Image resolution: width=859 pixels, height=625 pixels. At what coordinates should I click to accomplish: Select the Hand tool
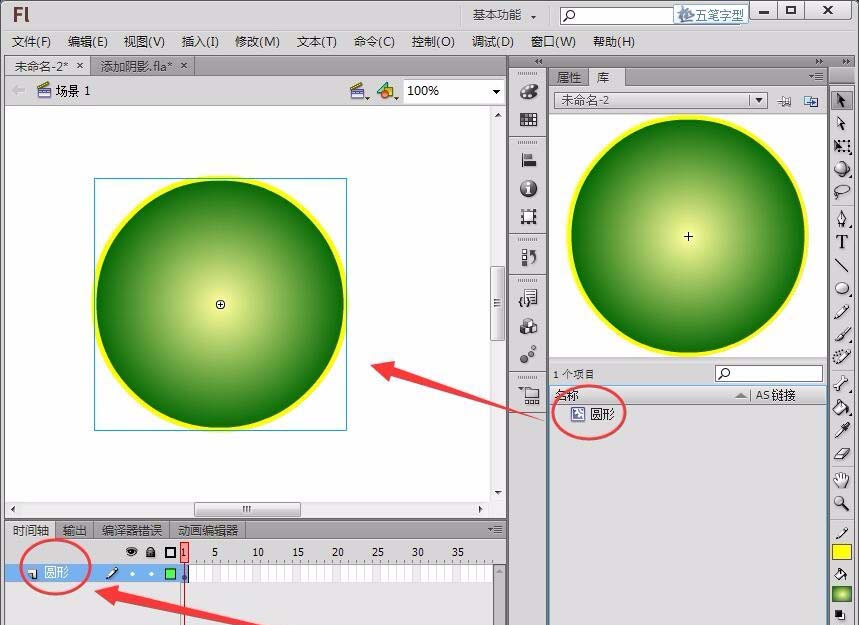841,480
